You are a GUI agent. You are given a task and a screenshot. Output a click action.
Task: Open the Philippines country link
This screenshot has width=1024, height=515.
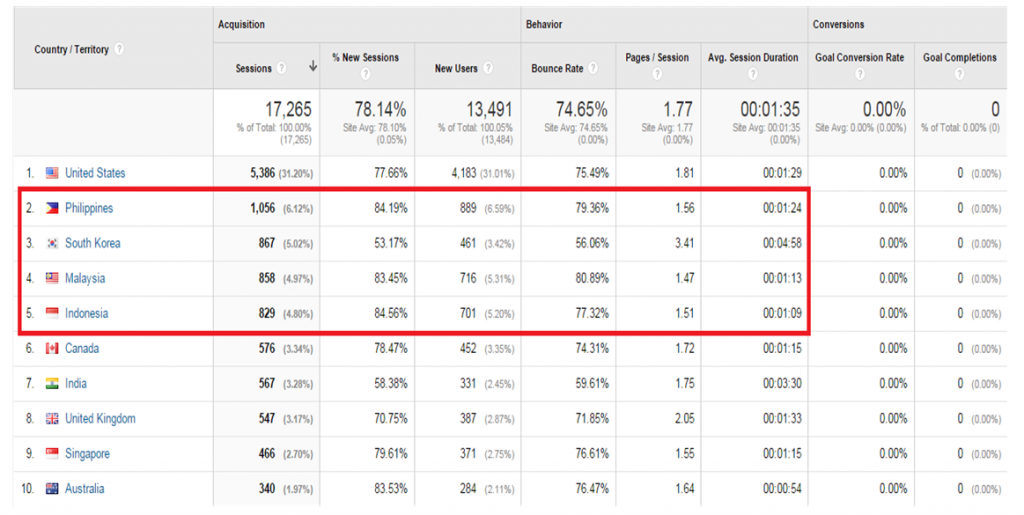(x=89, y=208)
